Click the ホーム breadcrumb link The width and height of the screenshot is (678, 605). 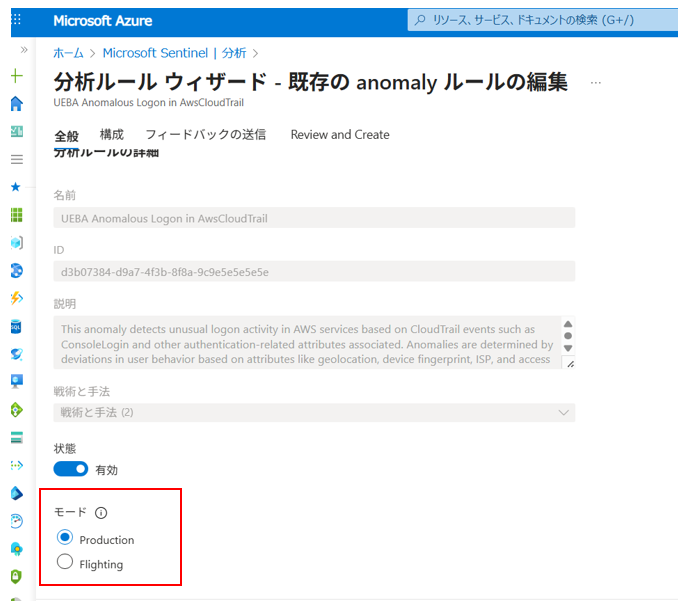[x=68, y=53]
